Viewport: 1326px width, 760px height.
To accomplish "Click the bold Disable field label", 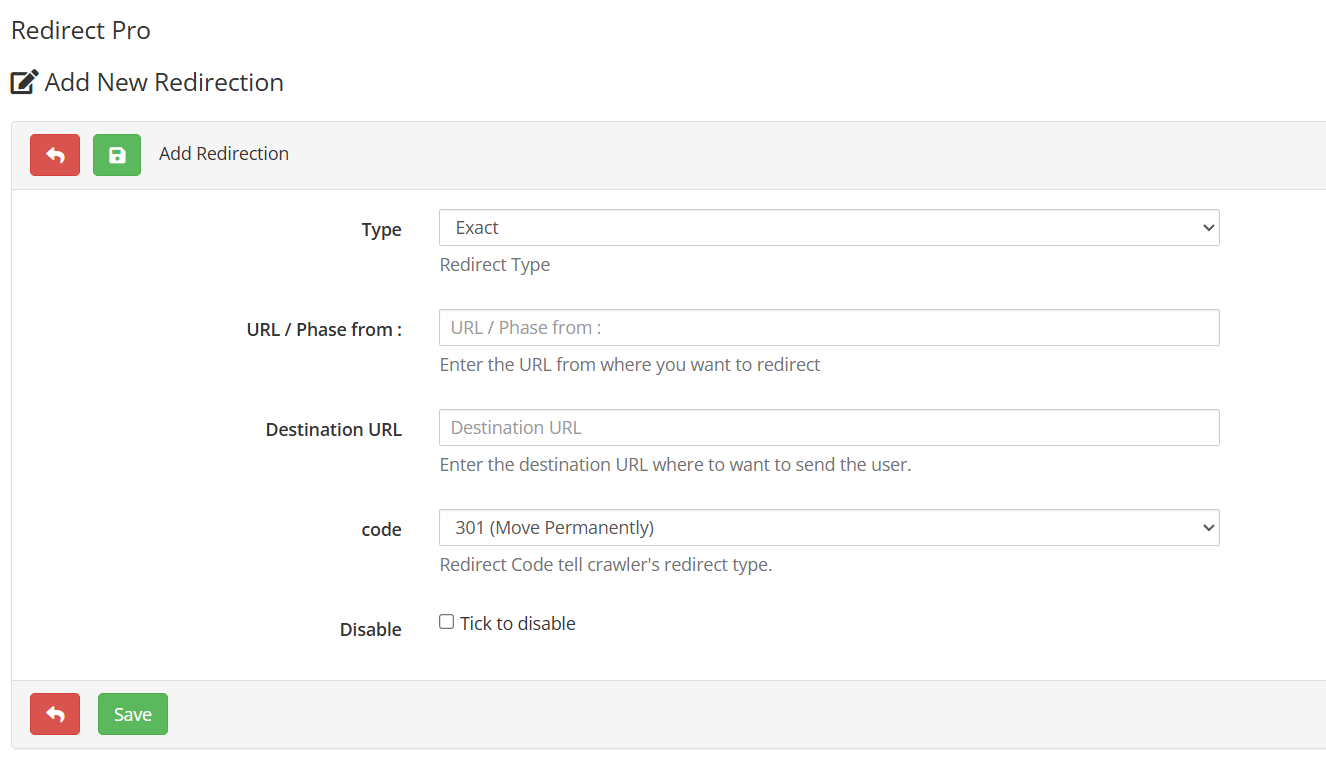I will 370,630.
